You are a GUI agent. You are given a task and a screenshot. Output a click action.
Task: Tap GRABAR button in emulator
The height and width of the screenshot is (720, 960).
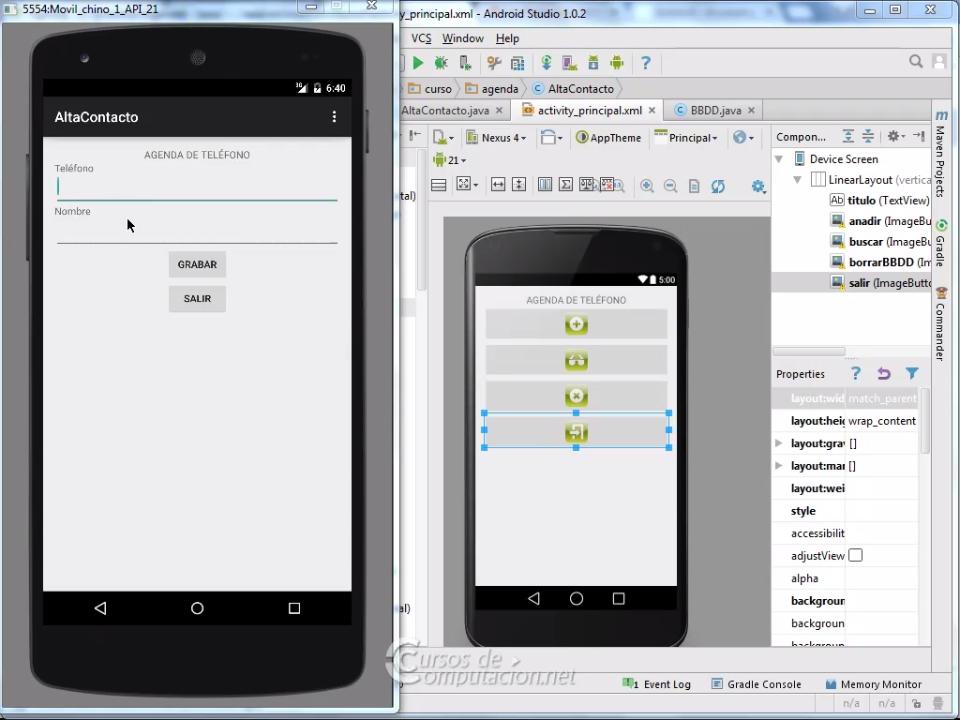[197, 264]
